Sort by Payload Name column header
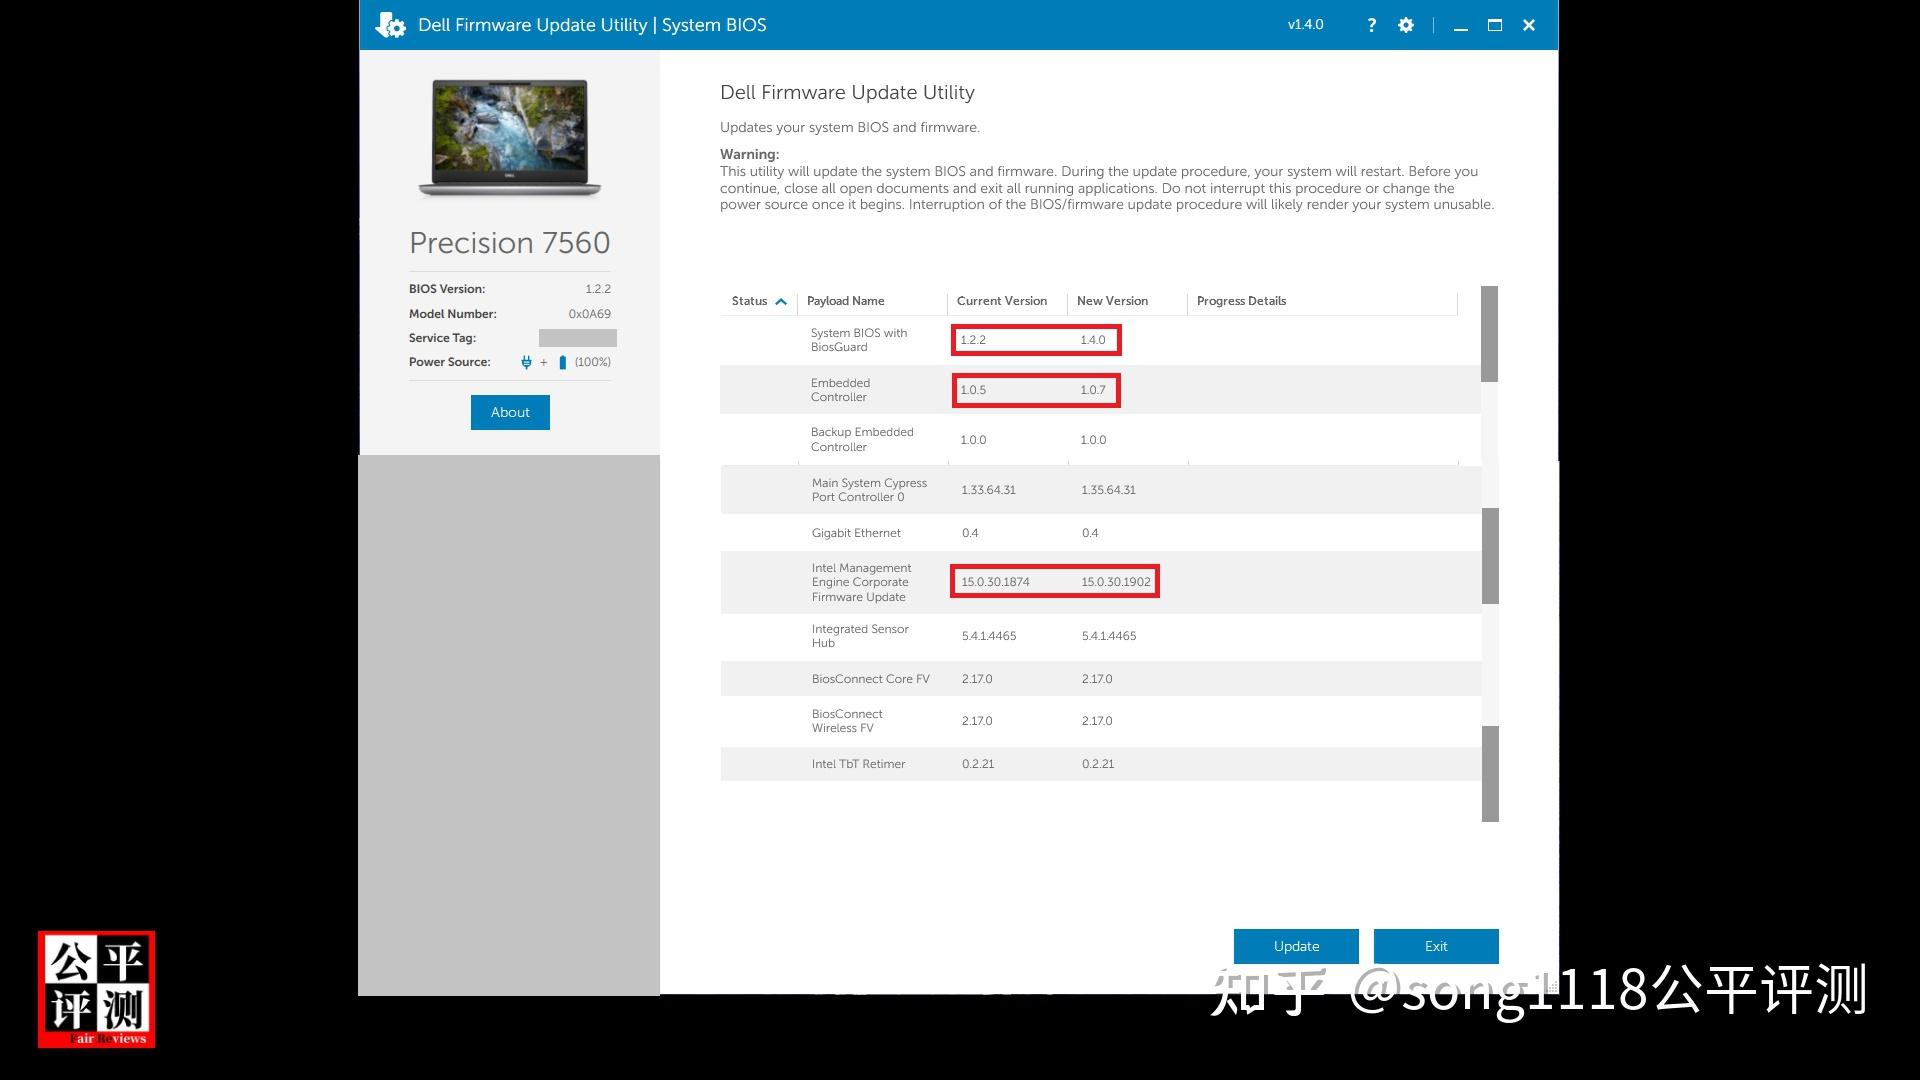 845,301
